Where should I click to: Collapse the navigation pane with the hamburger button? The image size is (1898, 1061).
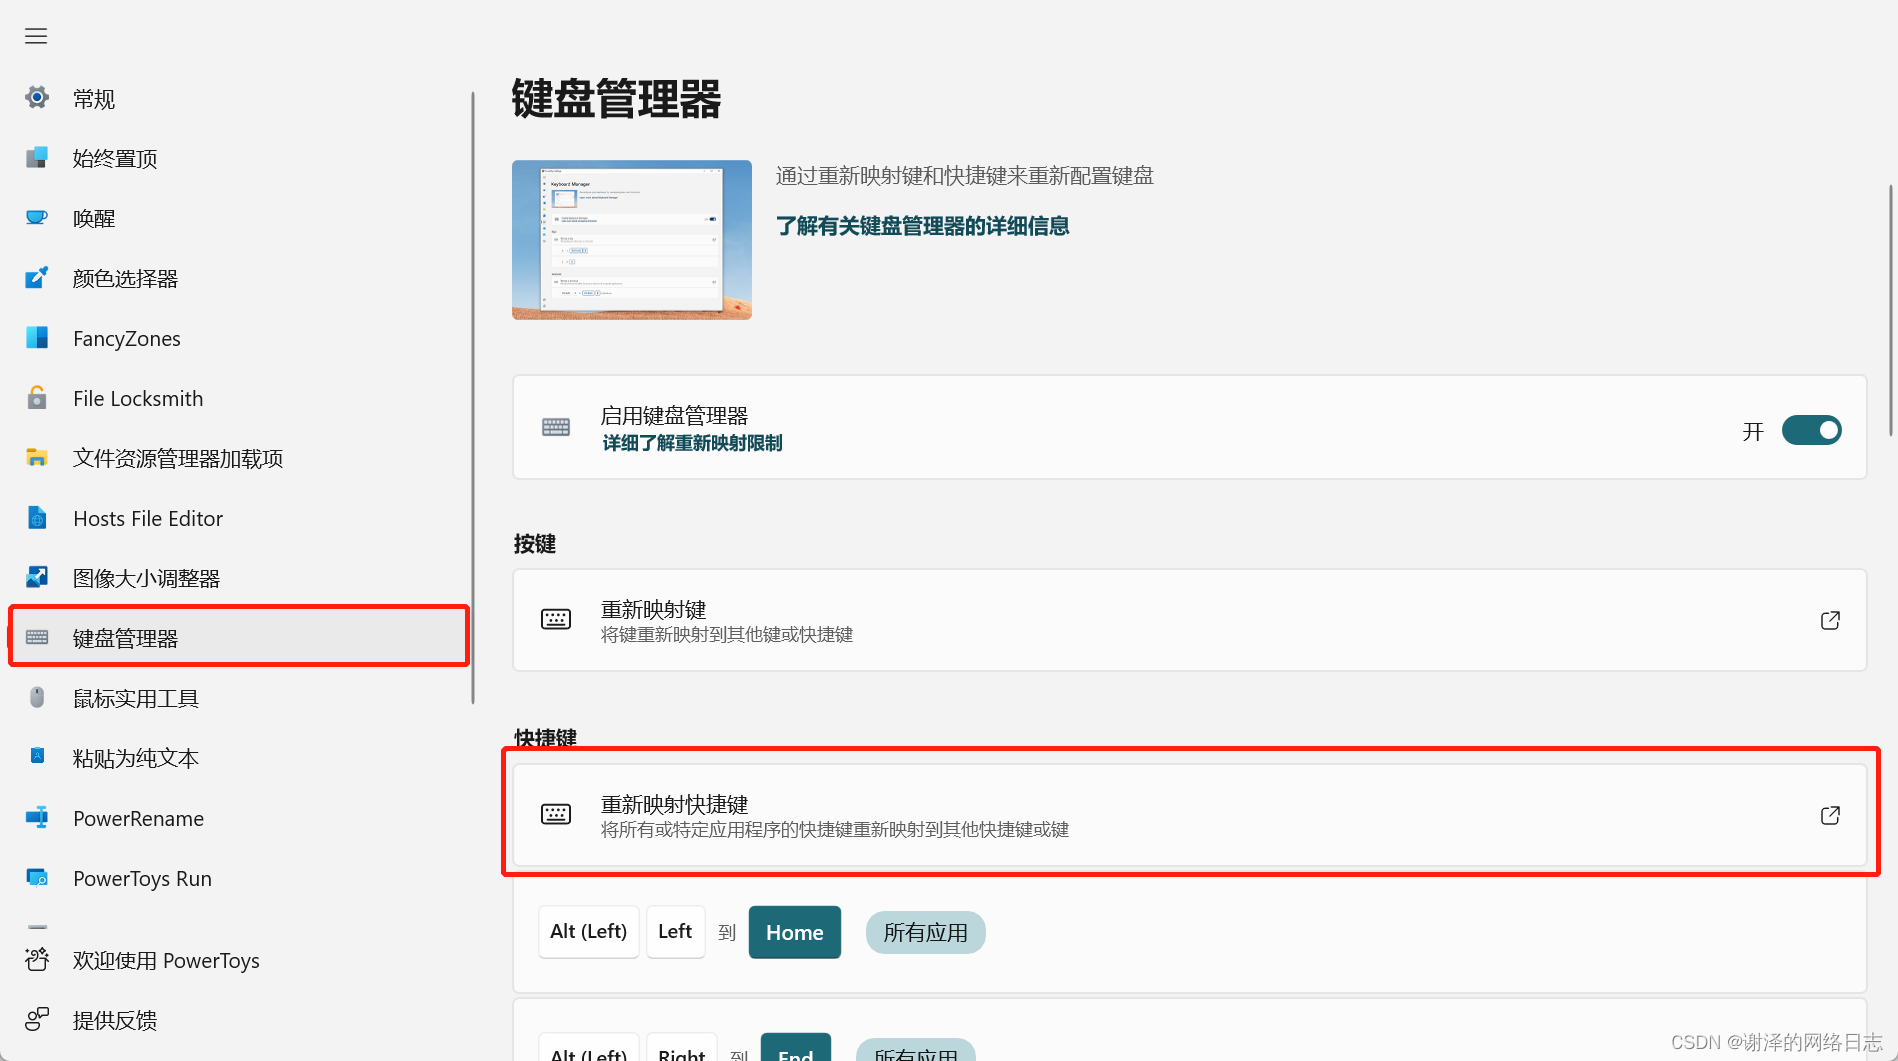(35, 36)
